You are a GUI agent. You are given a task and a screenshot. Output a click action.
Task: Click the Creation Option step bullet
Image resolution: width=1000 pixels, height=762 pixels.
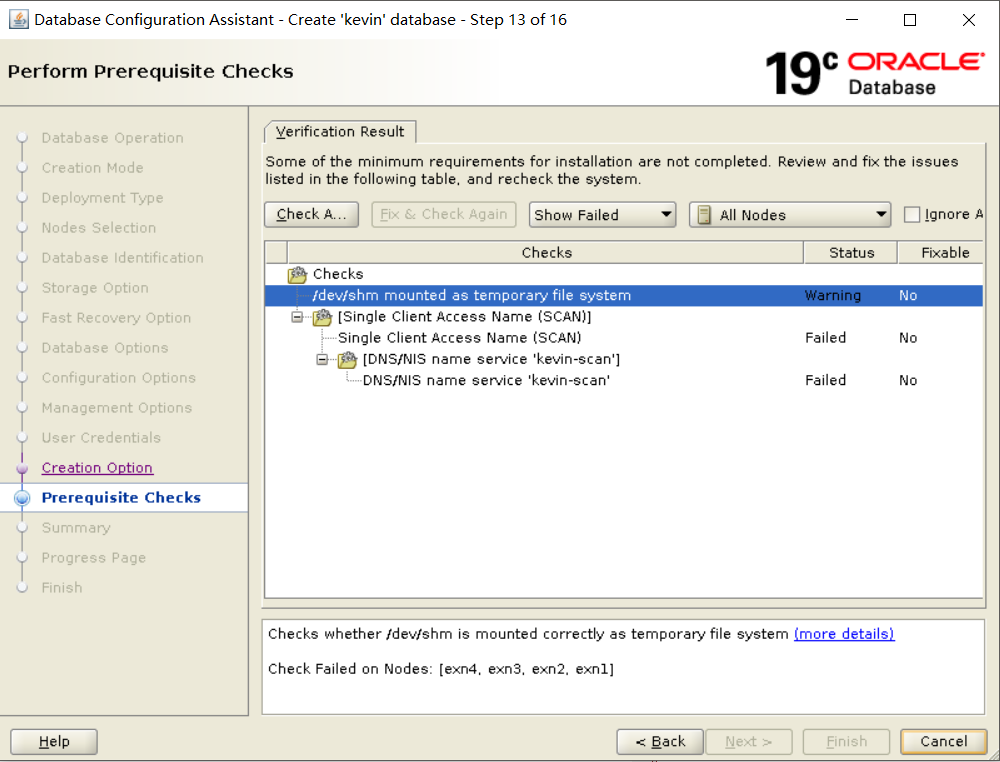(22, 468)
